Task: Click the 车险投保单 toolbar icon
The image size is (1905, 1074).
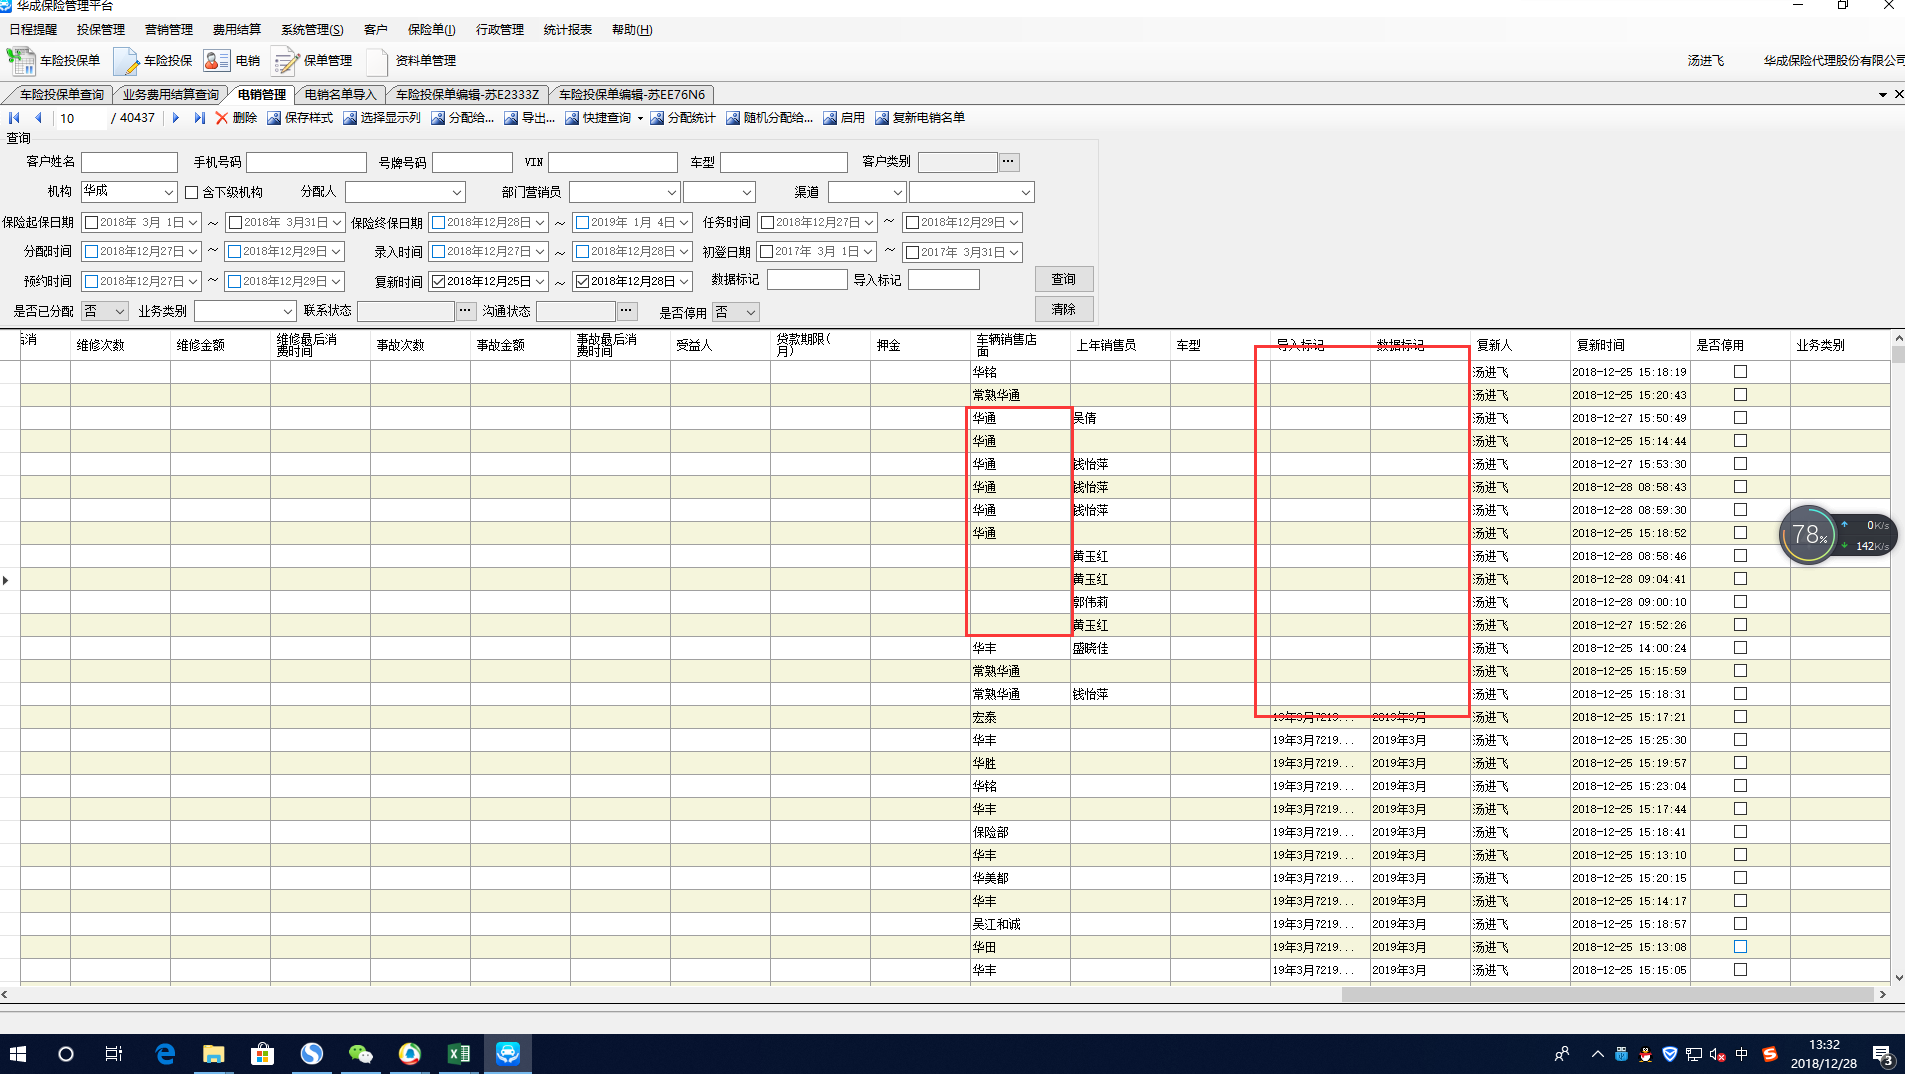Action: 22,61
